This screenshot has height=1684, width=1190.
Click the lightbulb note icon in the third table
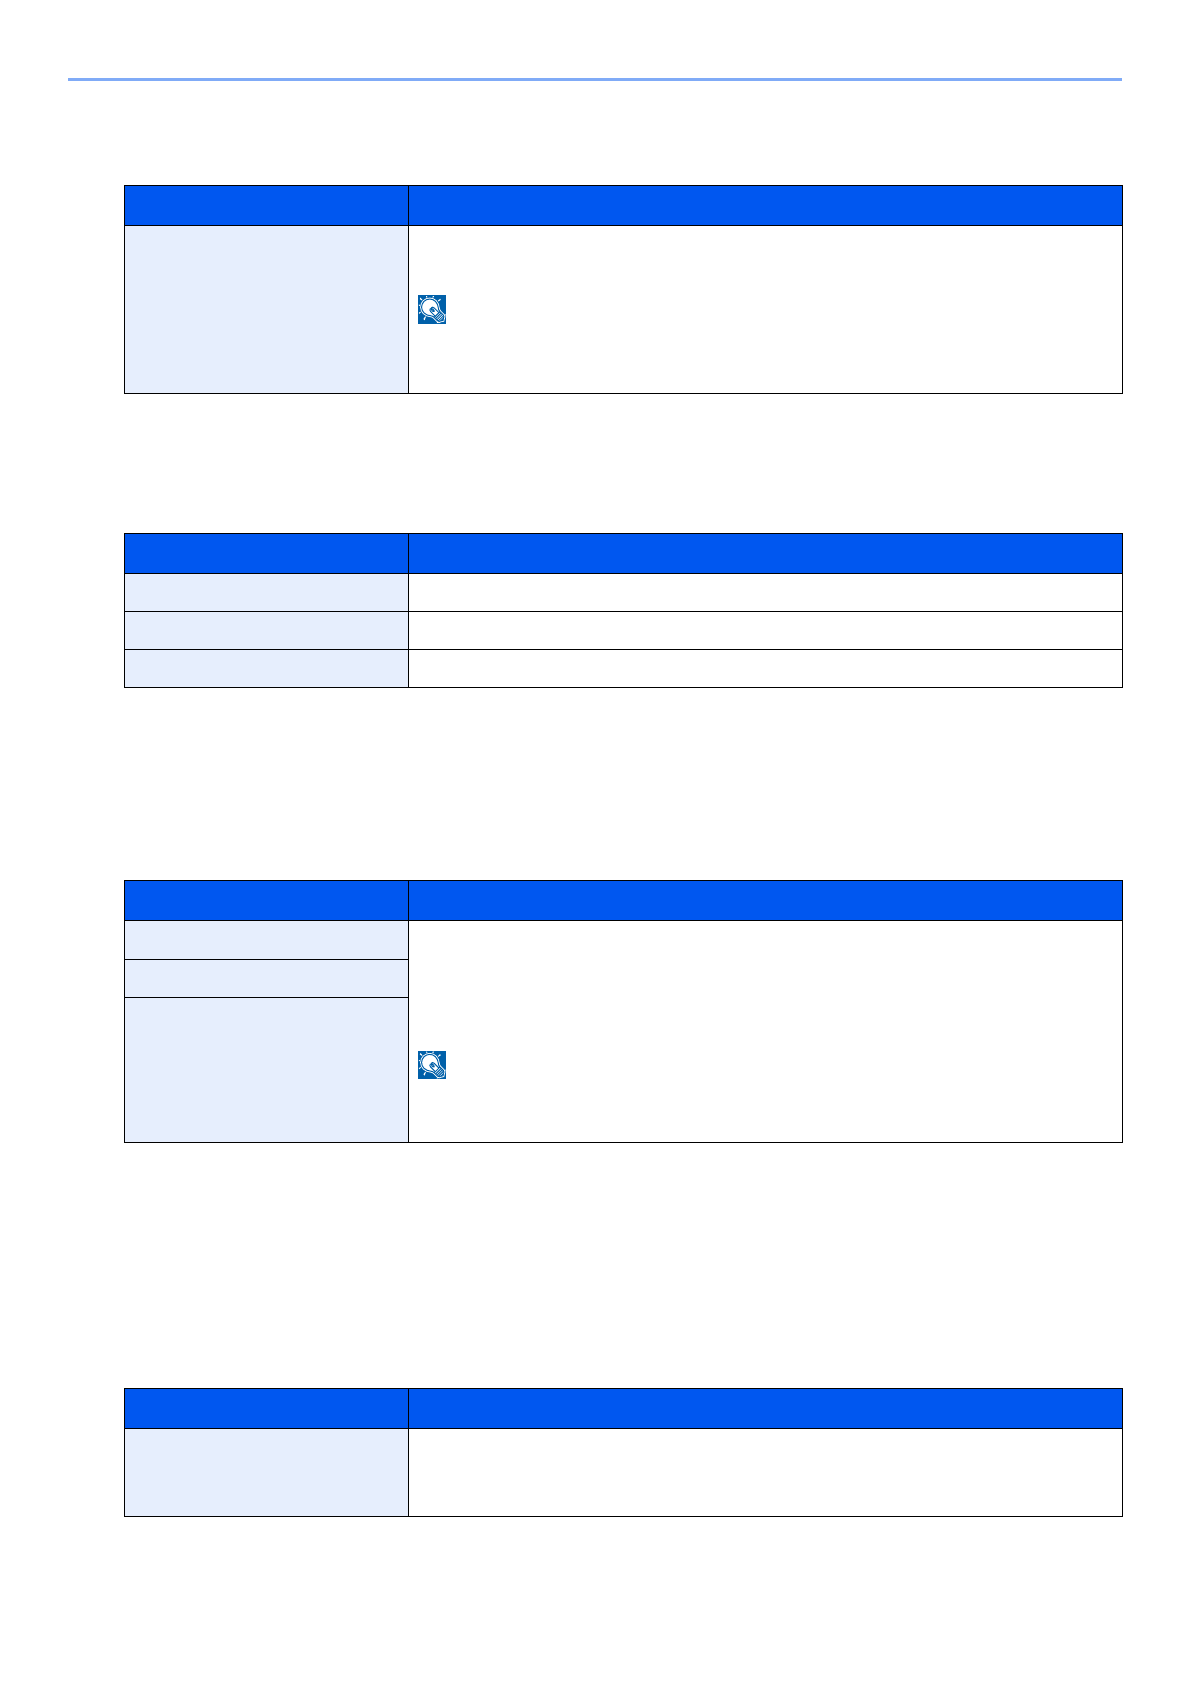click(432, 1065)
